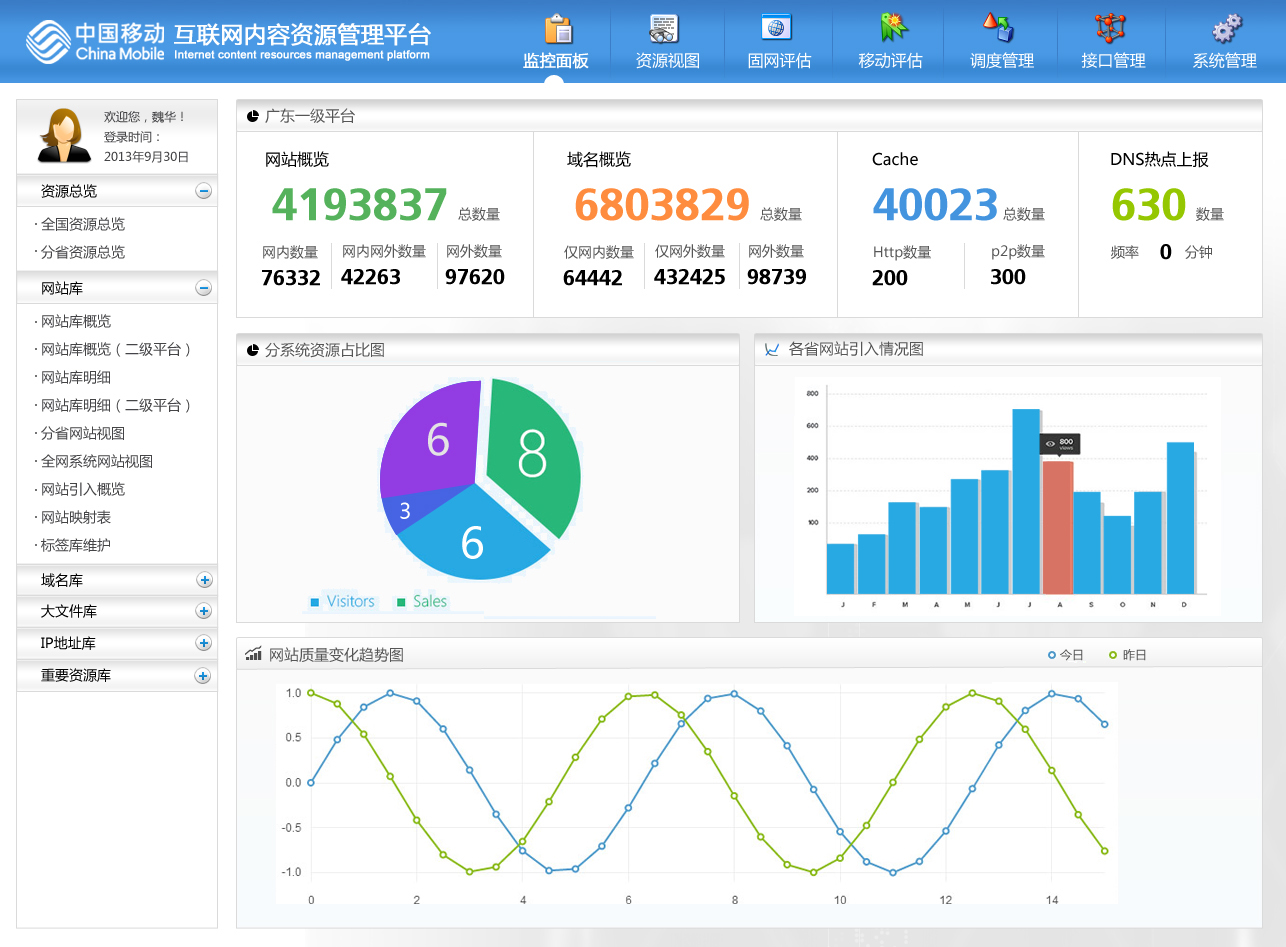The width and height of the screenshot is (1286, 947).
Task: Expand the 域名库 sidebar section
Action: (203, 580)
